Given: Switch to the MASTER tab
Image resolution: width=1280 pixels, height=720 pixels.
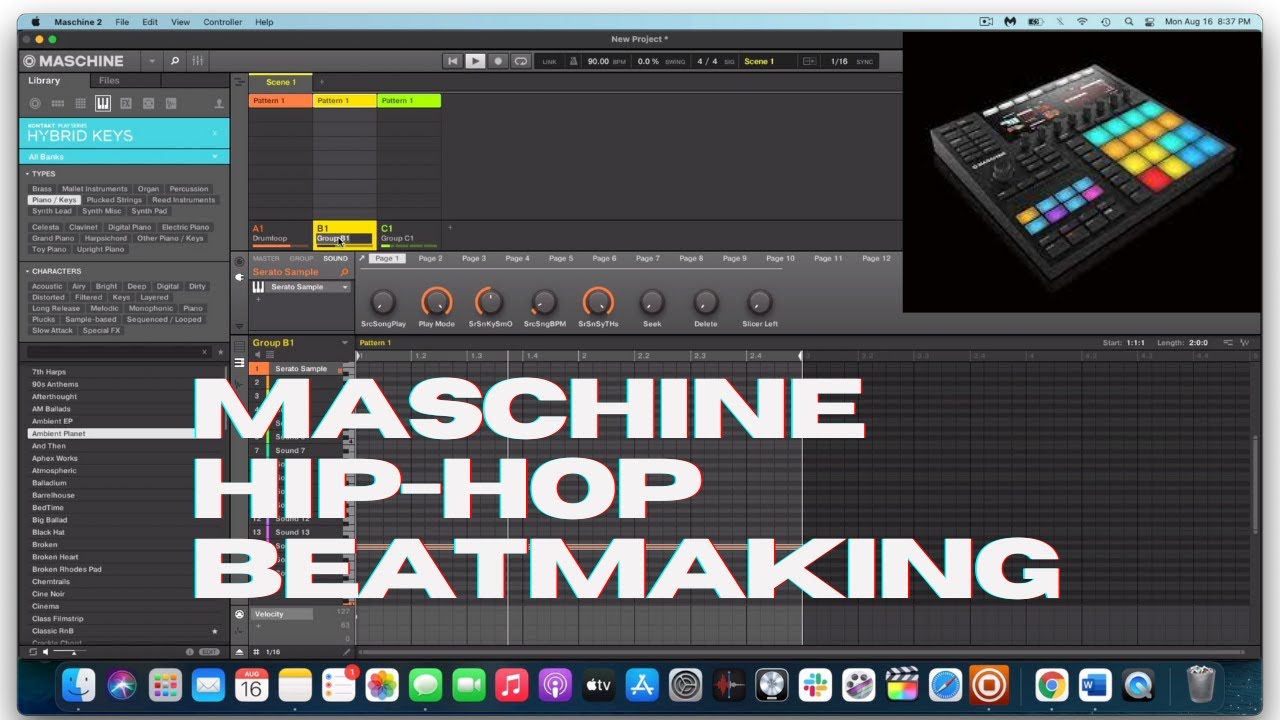Looking at the screenshot, I should point(266,258).
